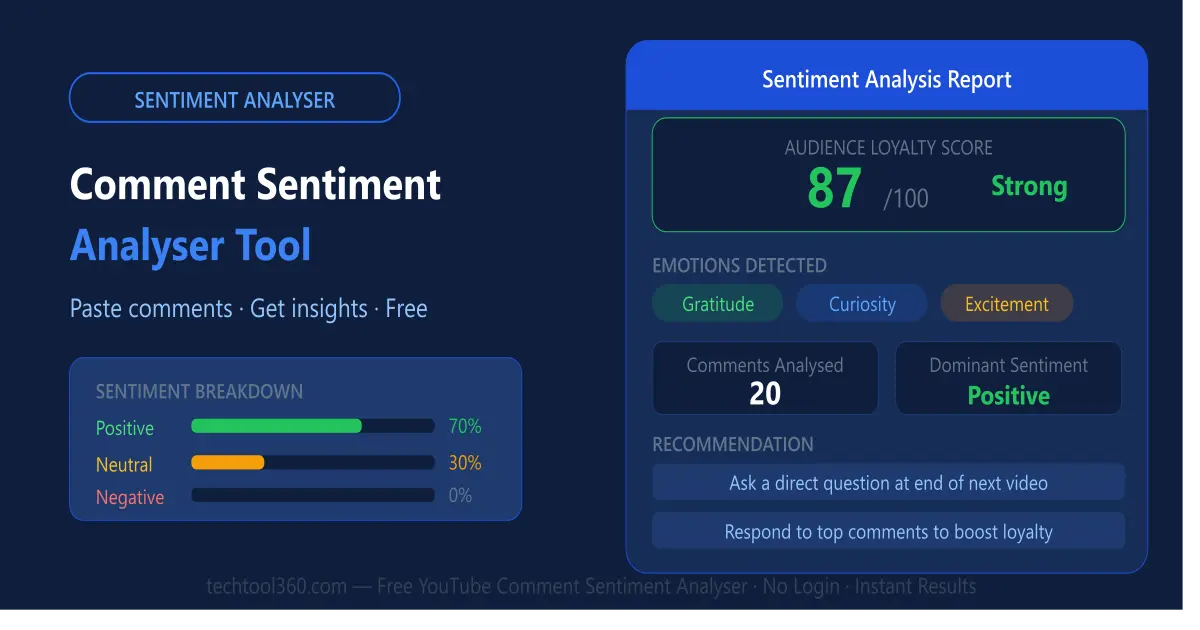Expand the Sentiment Breakdown panel

click(199, 392)
